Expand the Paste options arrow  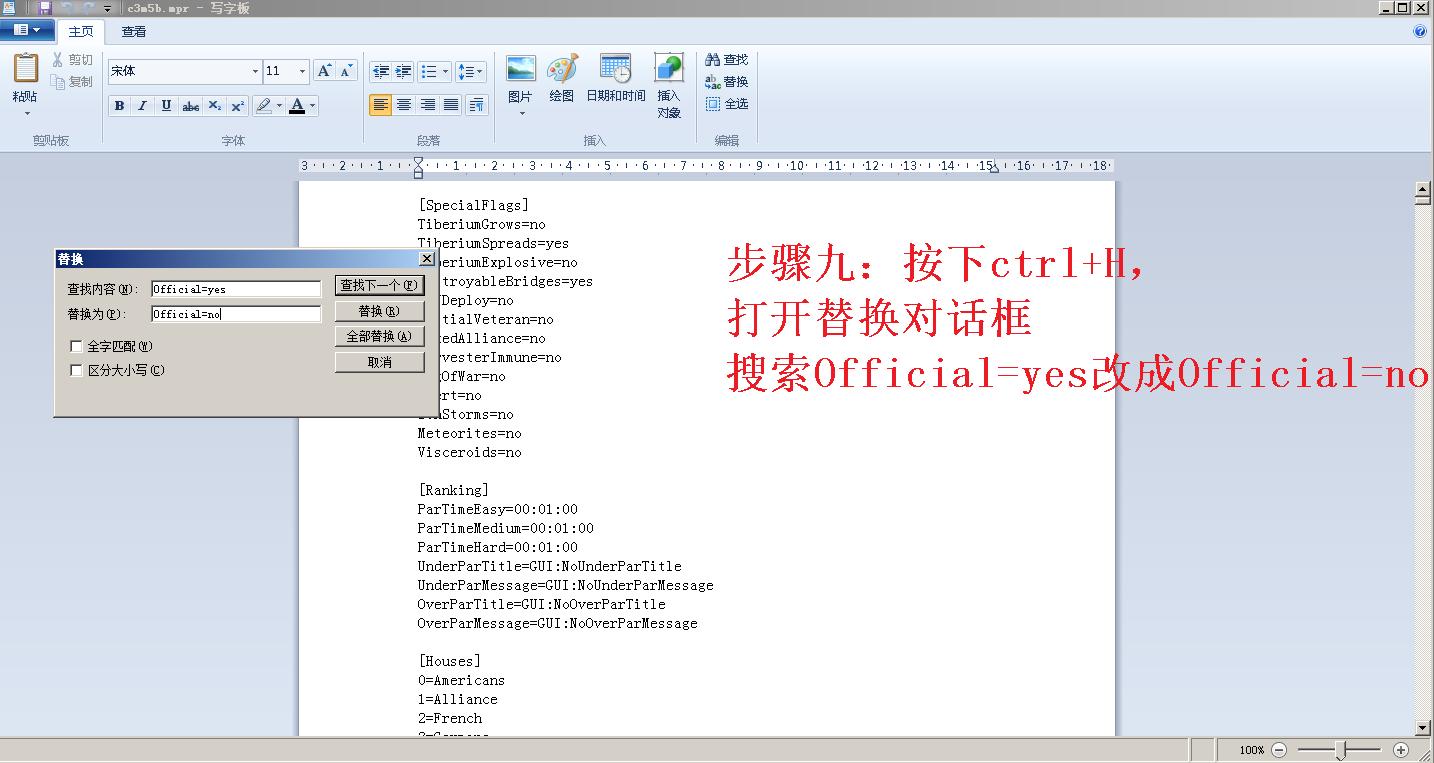tap(26, 113)
